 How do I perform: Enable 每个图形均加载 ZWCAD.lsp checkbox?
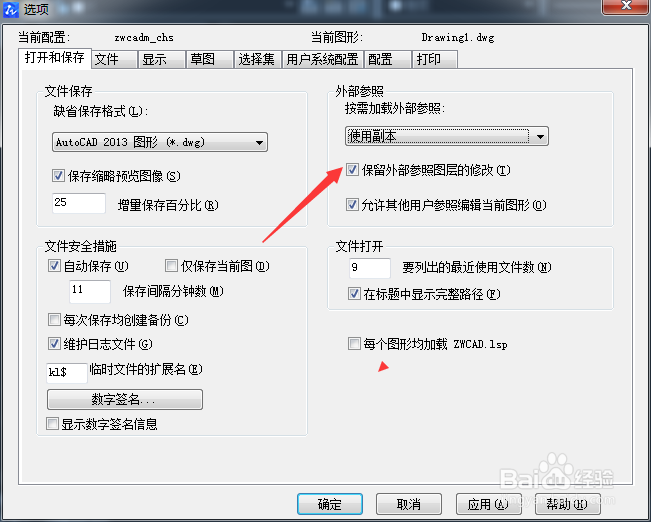354,344
